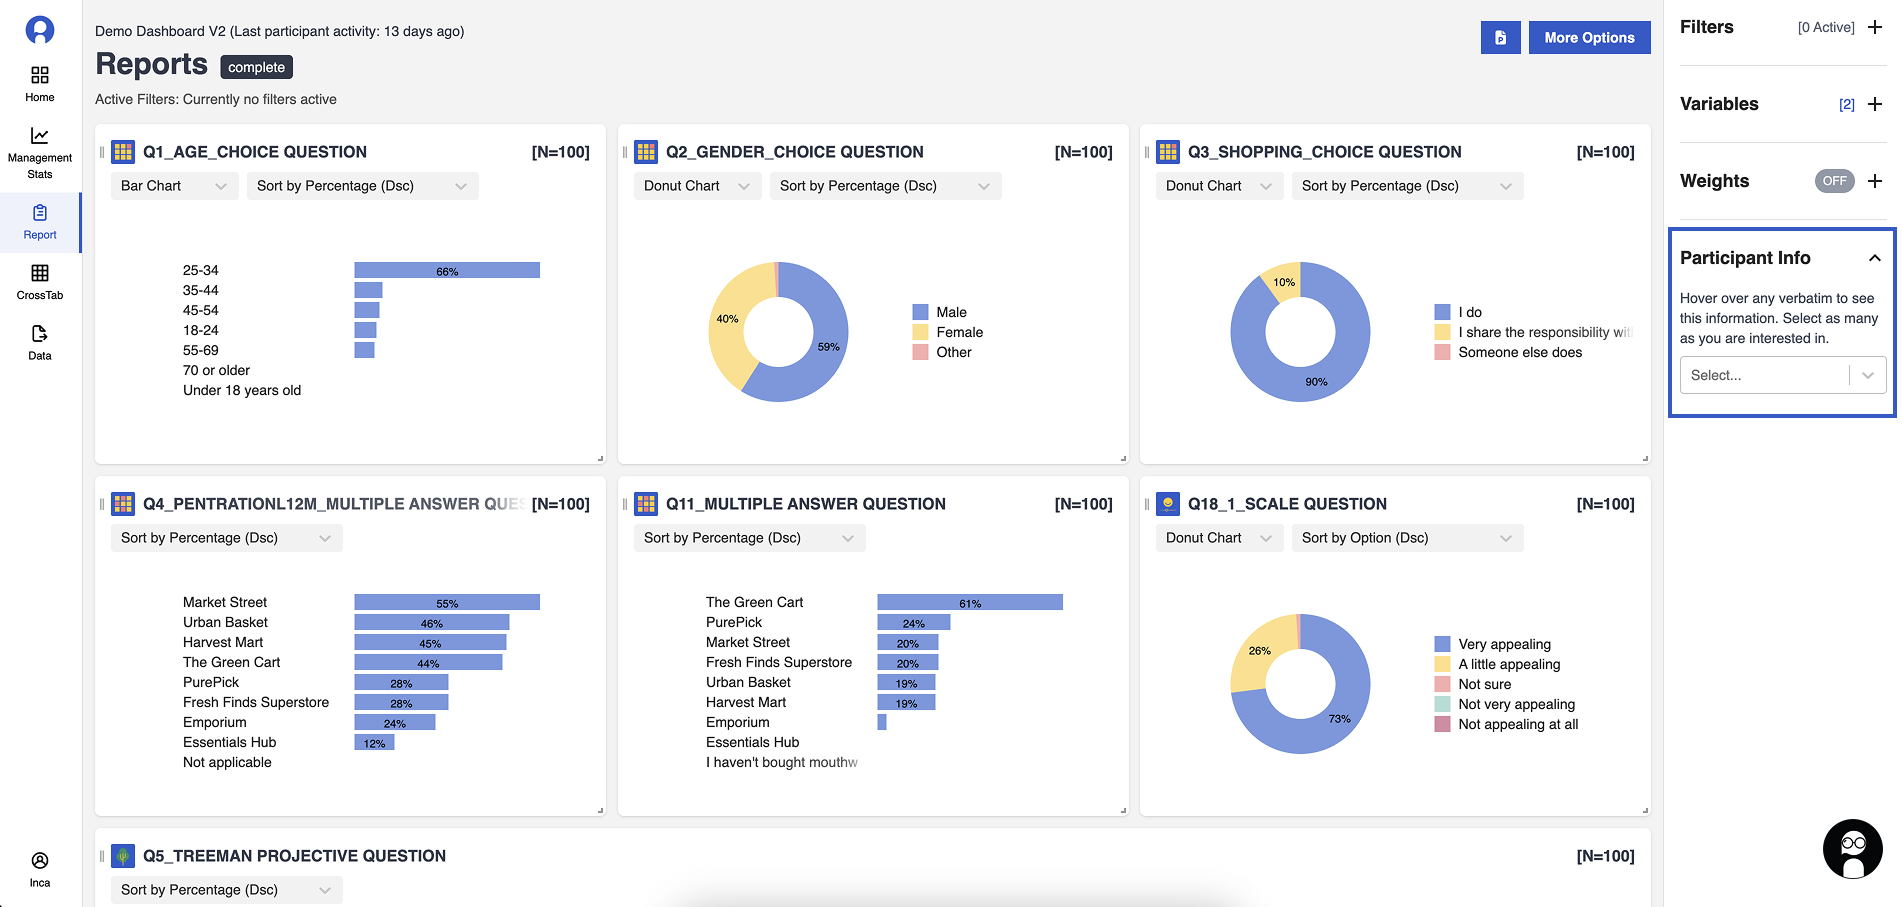Click the Inca icon at bottom-left

pyautogui.click(x=40, y=868)
